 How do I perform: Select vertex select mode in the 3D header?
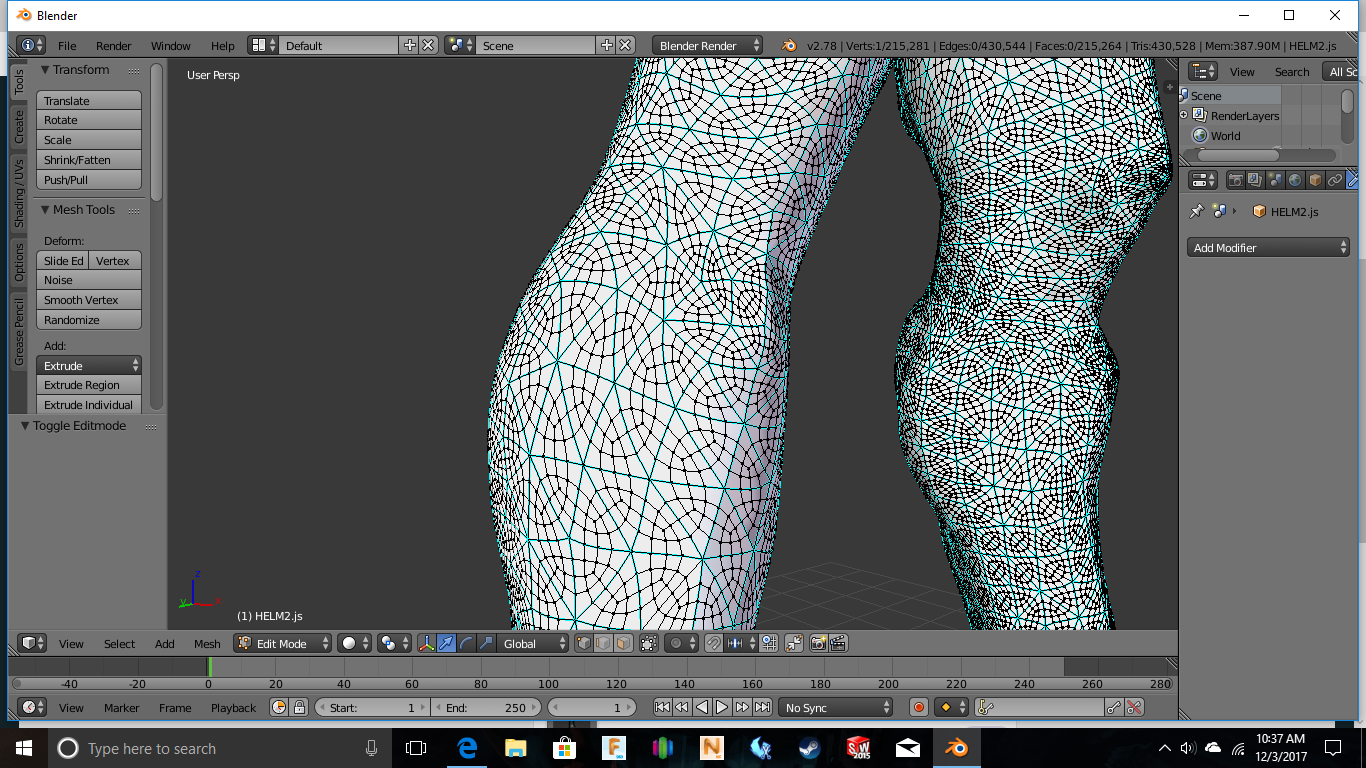coord(583,643)
